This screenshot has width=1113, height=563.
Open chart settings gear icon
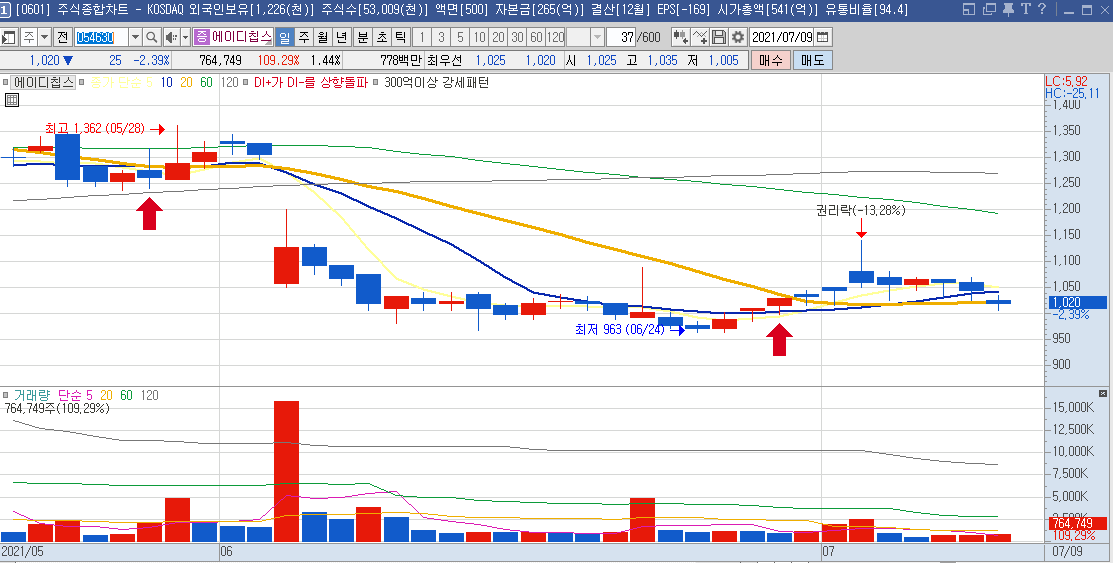pos(738,37)
